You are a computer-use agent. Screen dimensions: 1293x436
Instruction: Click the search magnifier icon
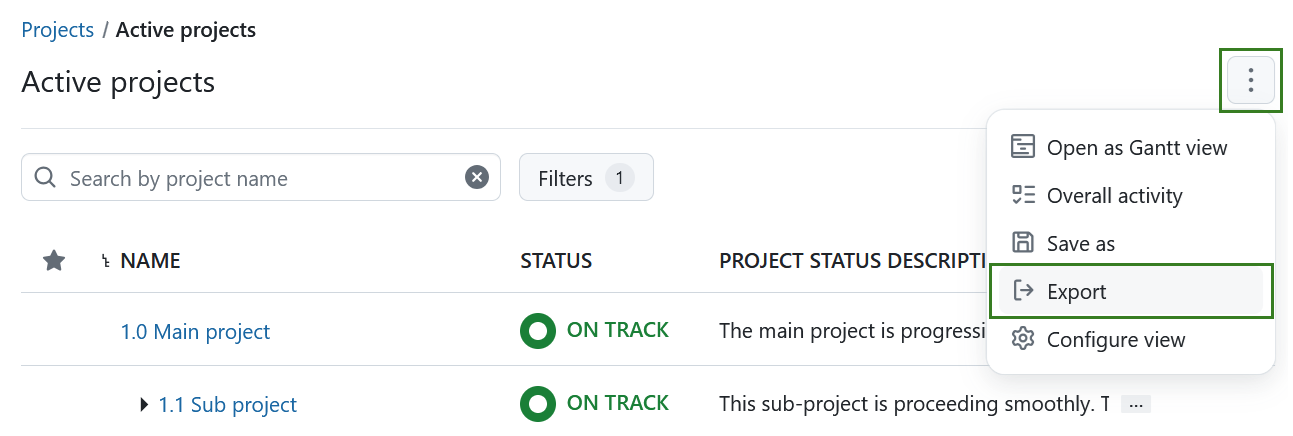pos(45,178)
